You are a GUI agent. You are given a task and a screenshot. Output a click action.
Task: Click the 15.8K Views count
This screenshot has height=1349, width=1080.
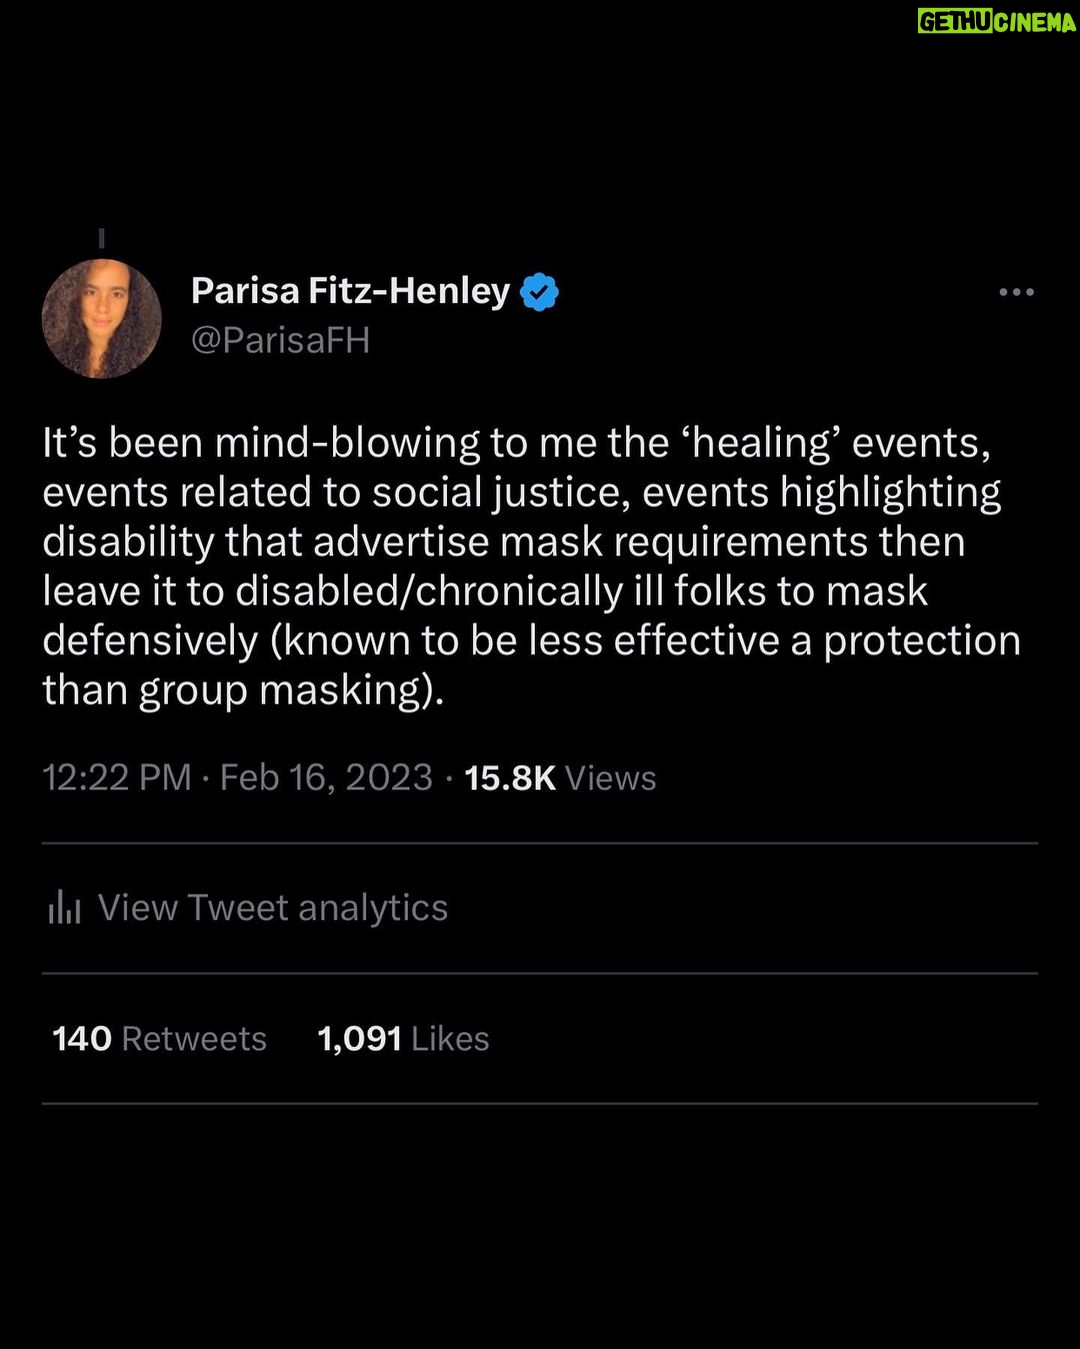click(x=560, y=778)
